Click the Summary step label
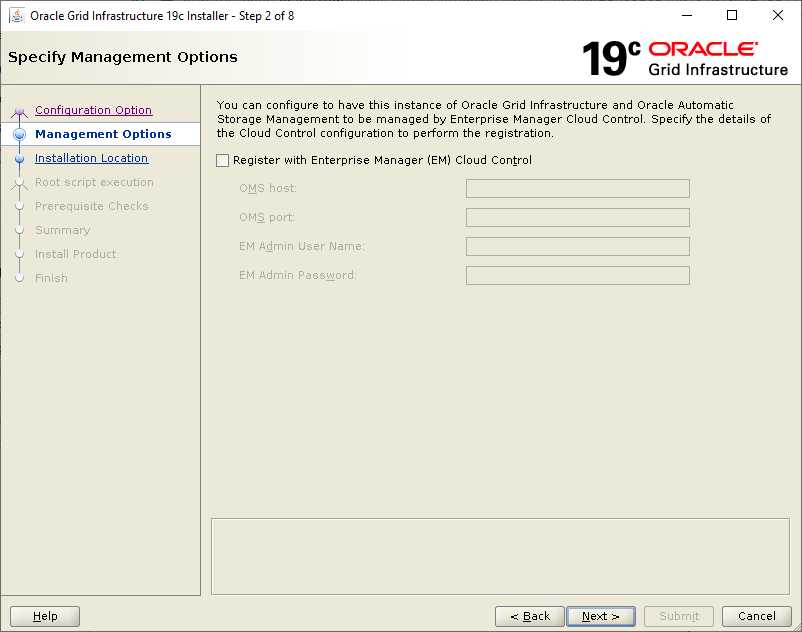The image size is (802, 632). tap(62, 230)
